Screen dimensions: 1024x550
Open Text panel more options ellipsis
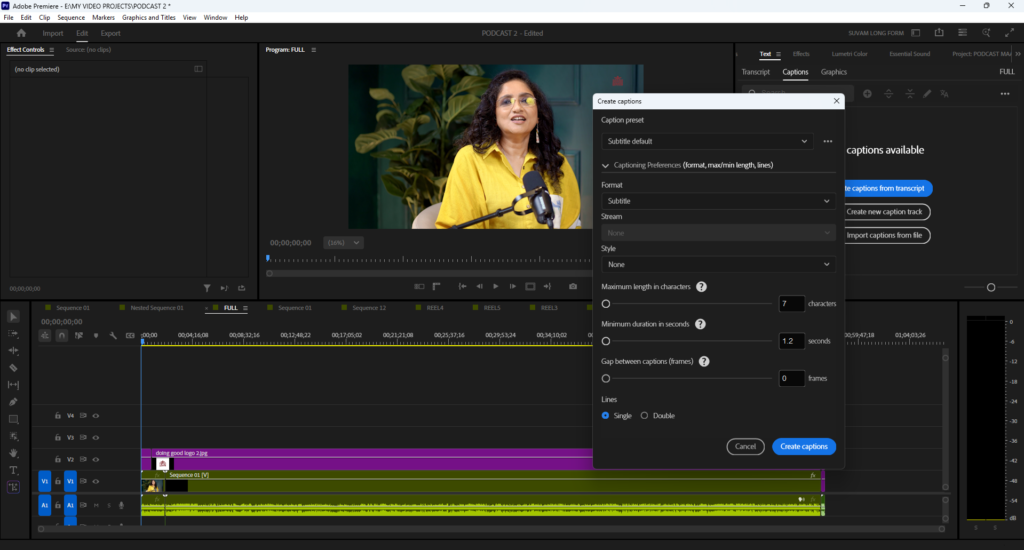pyautogui.click(x=1004, y=94)
